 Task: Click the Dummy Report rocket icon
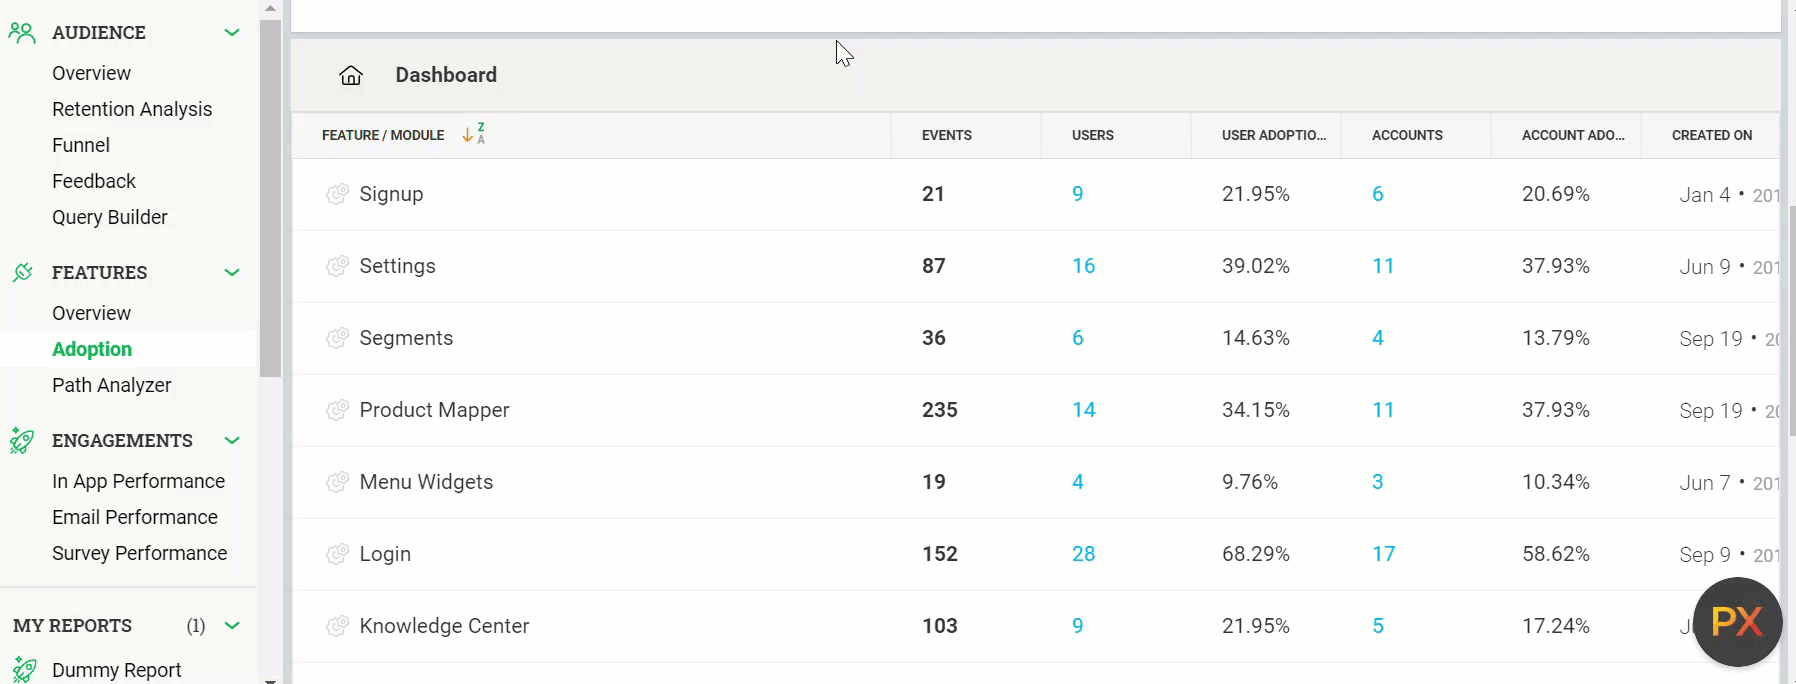25,669
